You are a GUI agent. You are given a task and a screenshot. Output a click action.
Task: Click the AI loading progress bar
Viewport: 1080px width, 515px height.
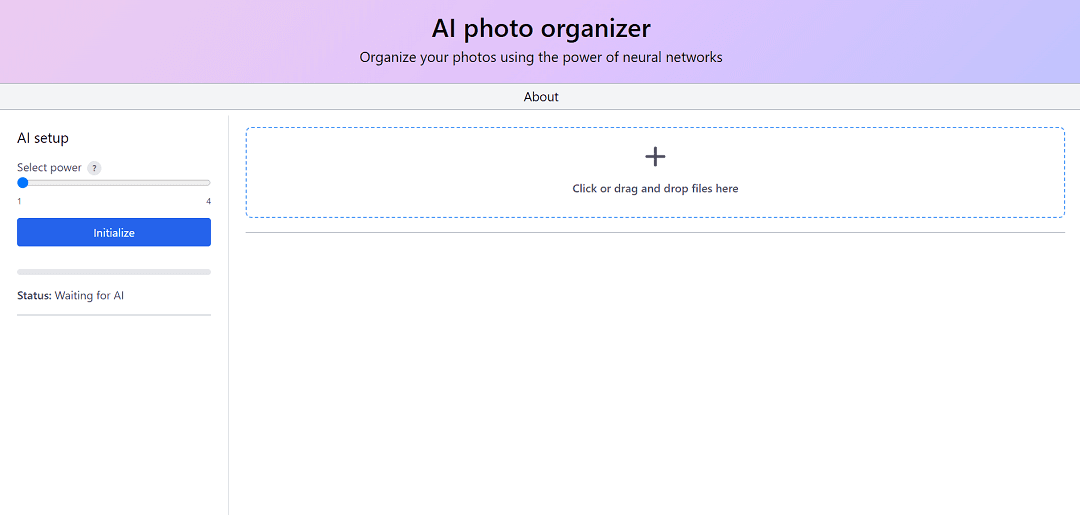click(x=114, y=272)
